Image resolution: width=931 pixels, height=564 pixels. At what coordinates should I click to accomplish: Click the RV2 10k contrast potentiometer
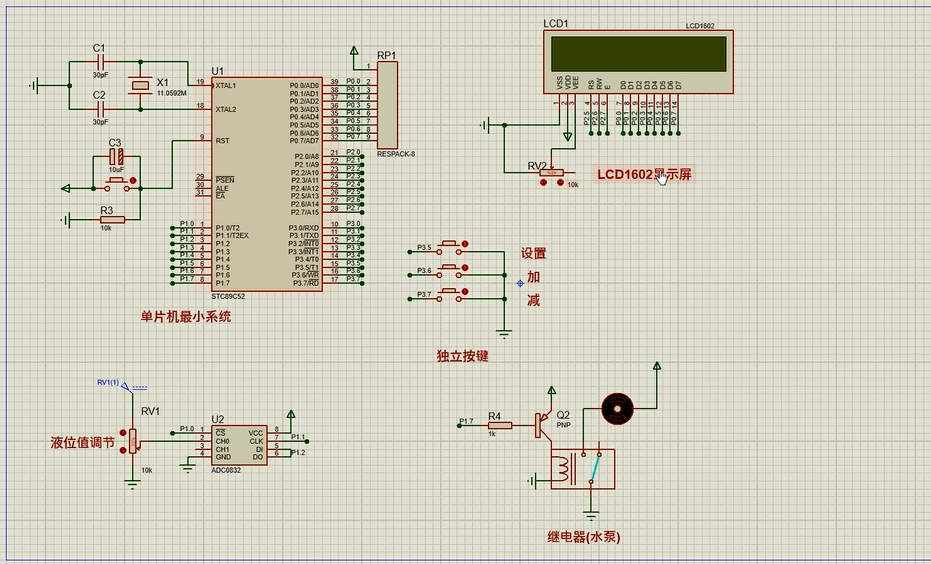click(x=550, y=173)
